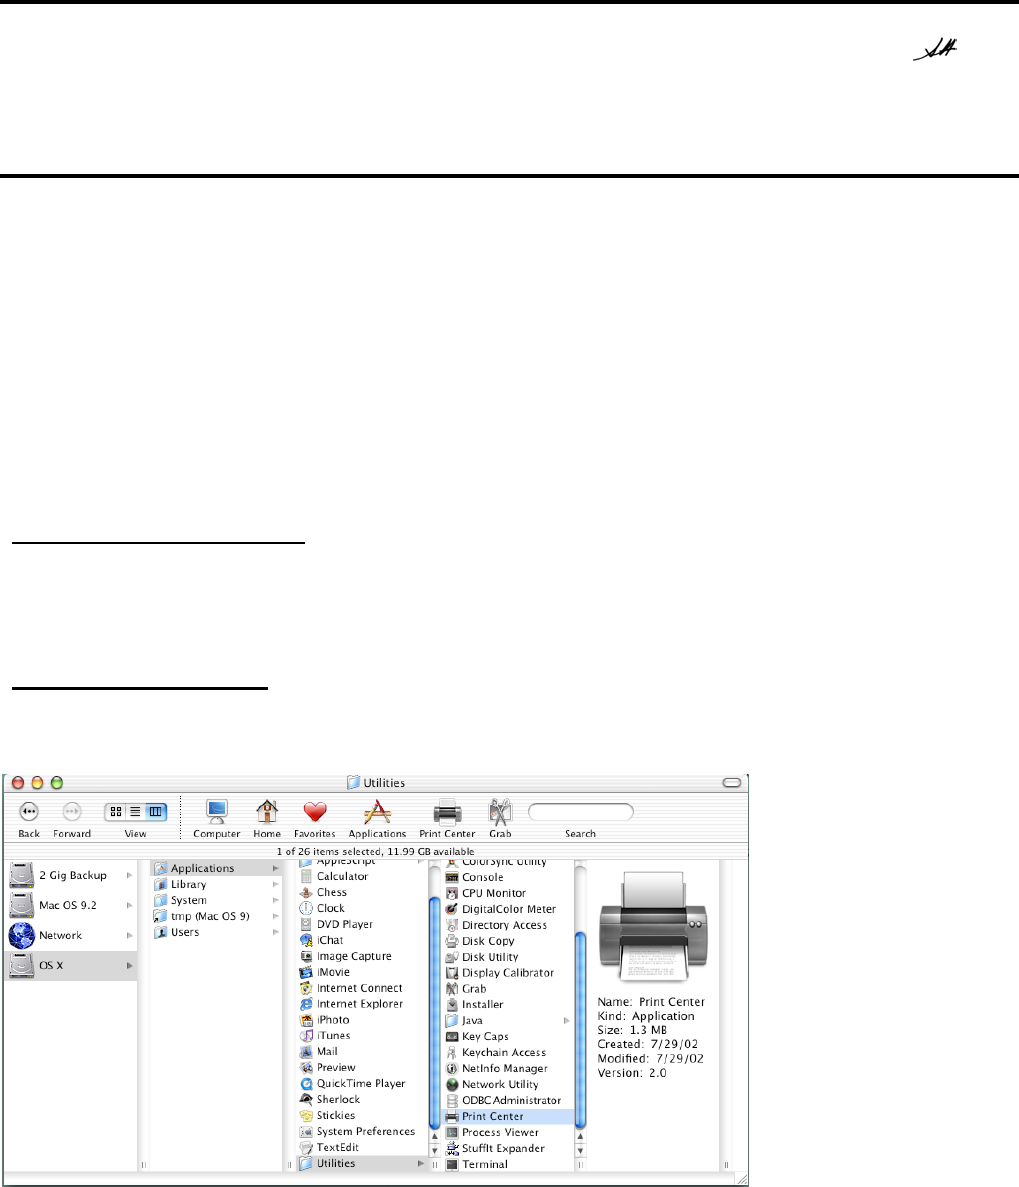Select Process Viewer utility
This screenshot has height=1187, width=1019.
tap(508, 1132)
